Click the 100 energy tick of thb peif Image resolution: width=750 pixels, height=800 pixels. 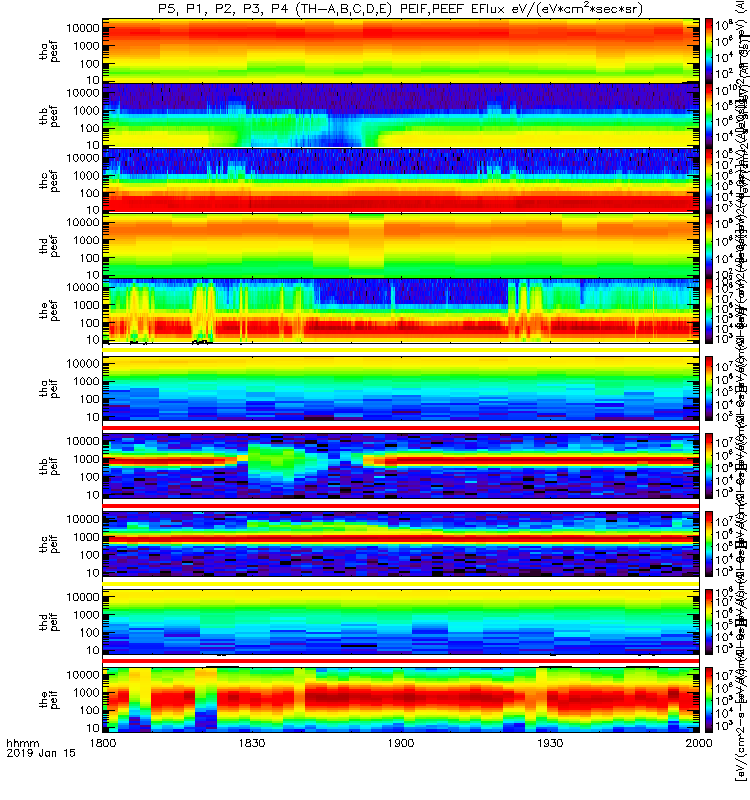(90, 477)
